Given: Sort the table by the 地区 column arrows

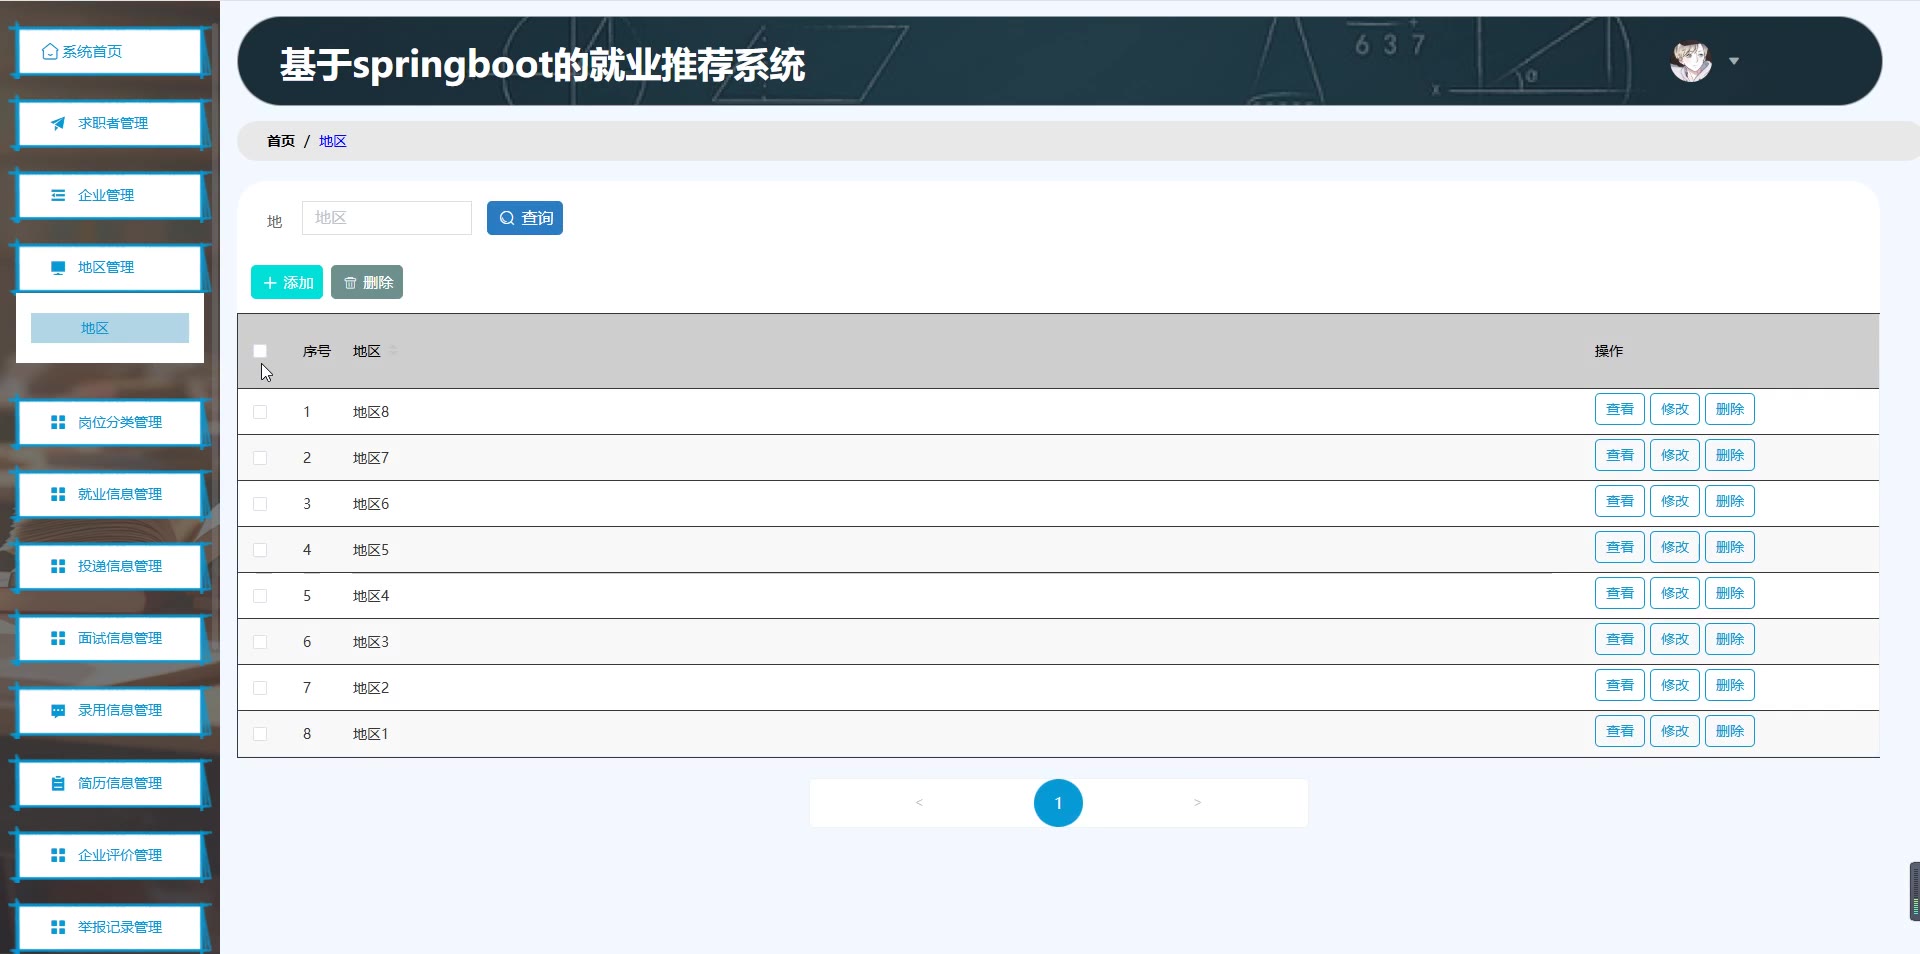Looking at the screenshot, I should coord(393,351).
